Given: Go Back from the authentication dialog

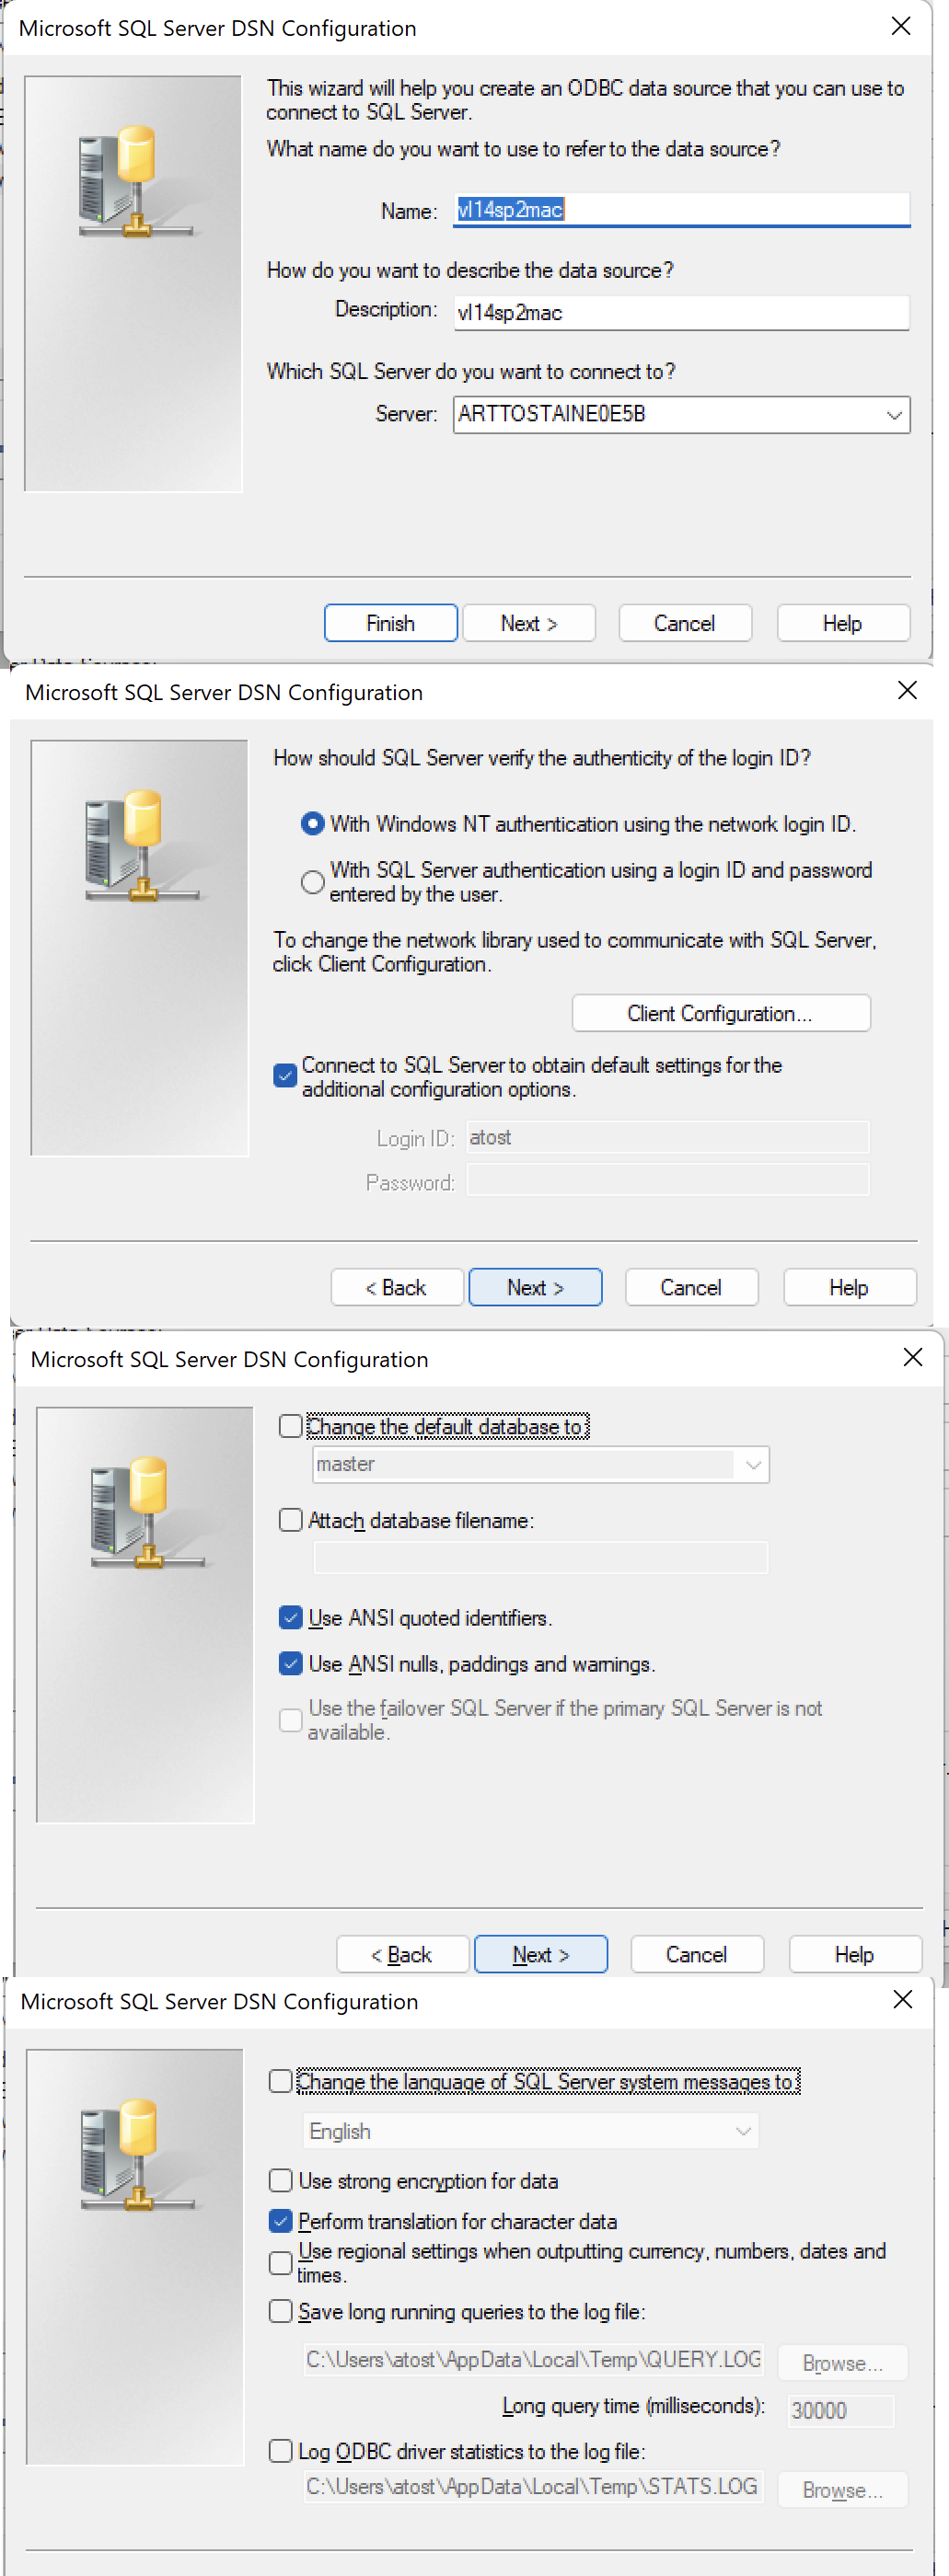Looking at the screenshot, I should pos(397,1287).
